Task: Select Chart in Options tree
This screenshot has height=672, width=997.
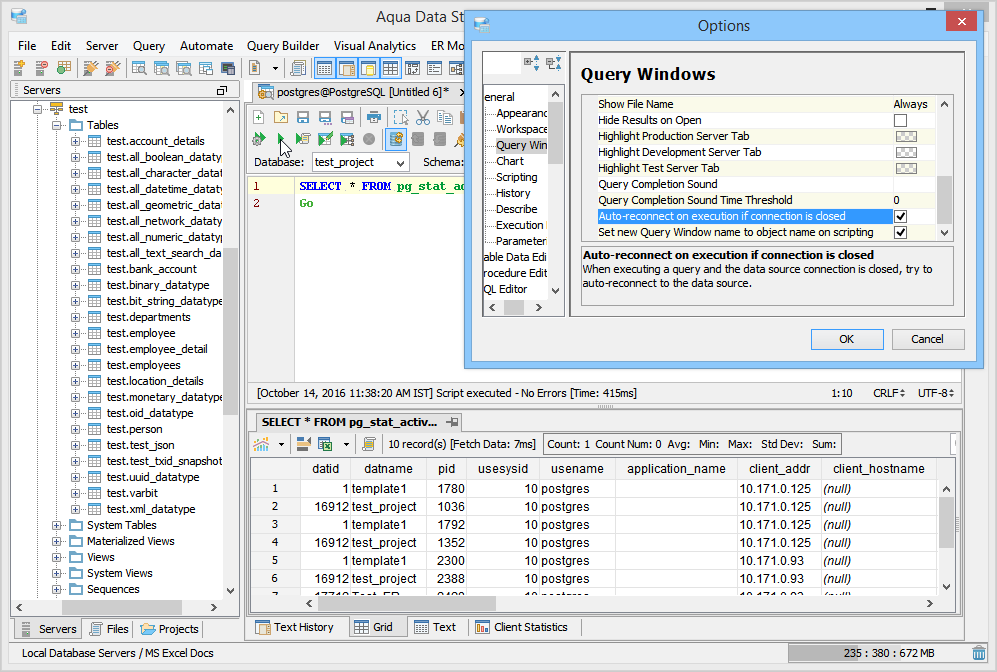Action: click(x=510, y=161)
